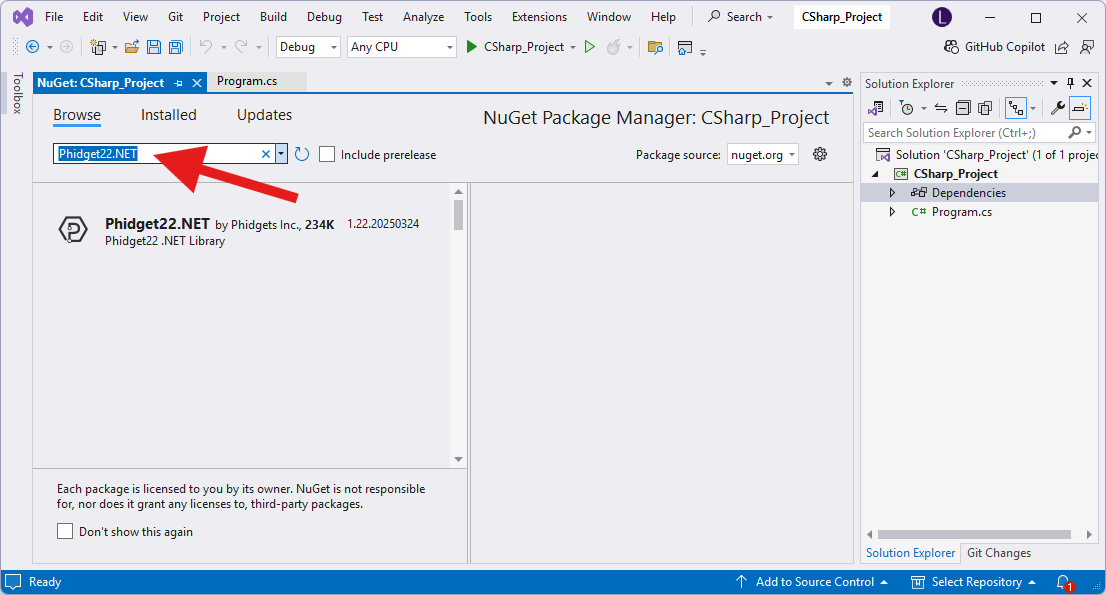Image resolution: width=1106 pixels, height=595 pixels.
Task: Toggle Preview Selected Items icon
Action: [x=1080, y=108]
